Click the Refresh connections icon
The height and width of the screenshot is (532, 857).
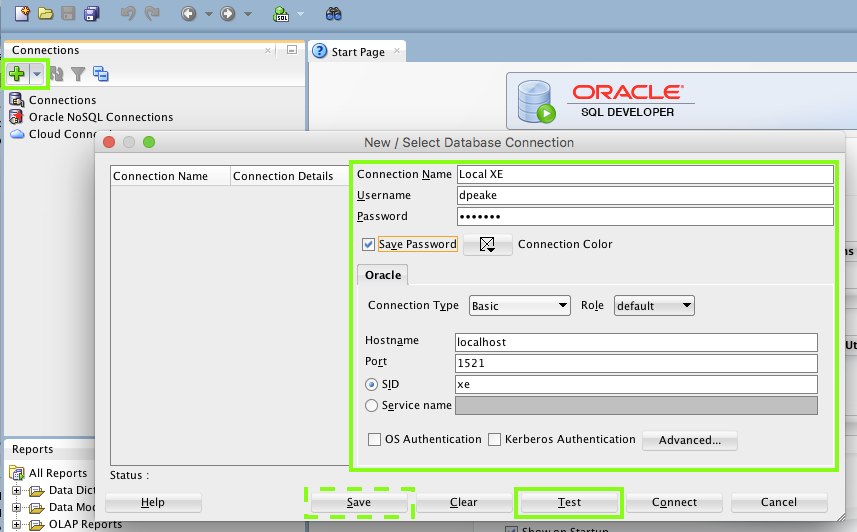(56, 73)
